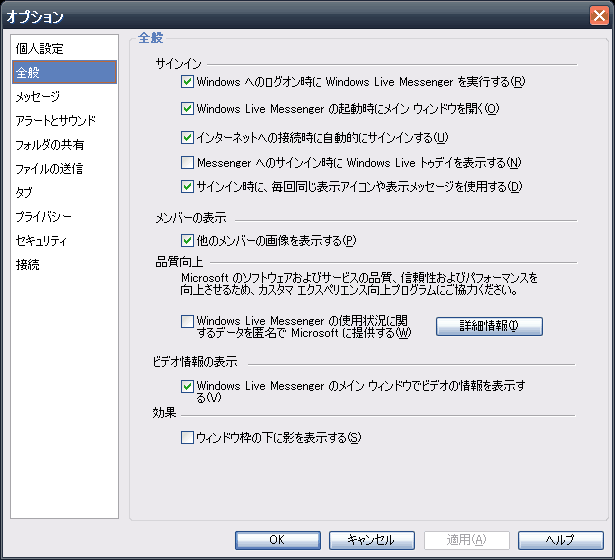The width and height of the screenshot is (615, 560).
Task: Toggle 他のメンバーの画像を表示する checkbox
Action: coord(187,240)
